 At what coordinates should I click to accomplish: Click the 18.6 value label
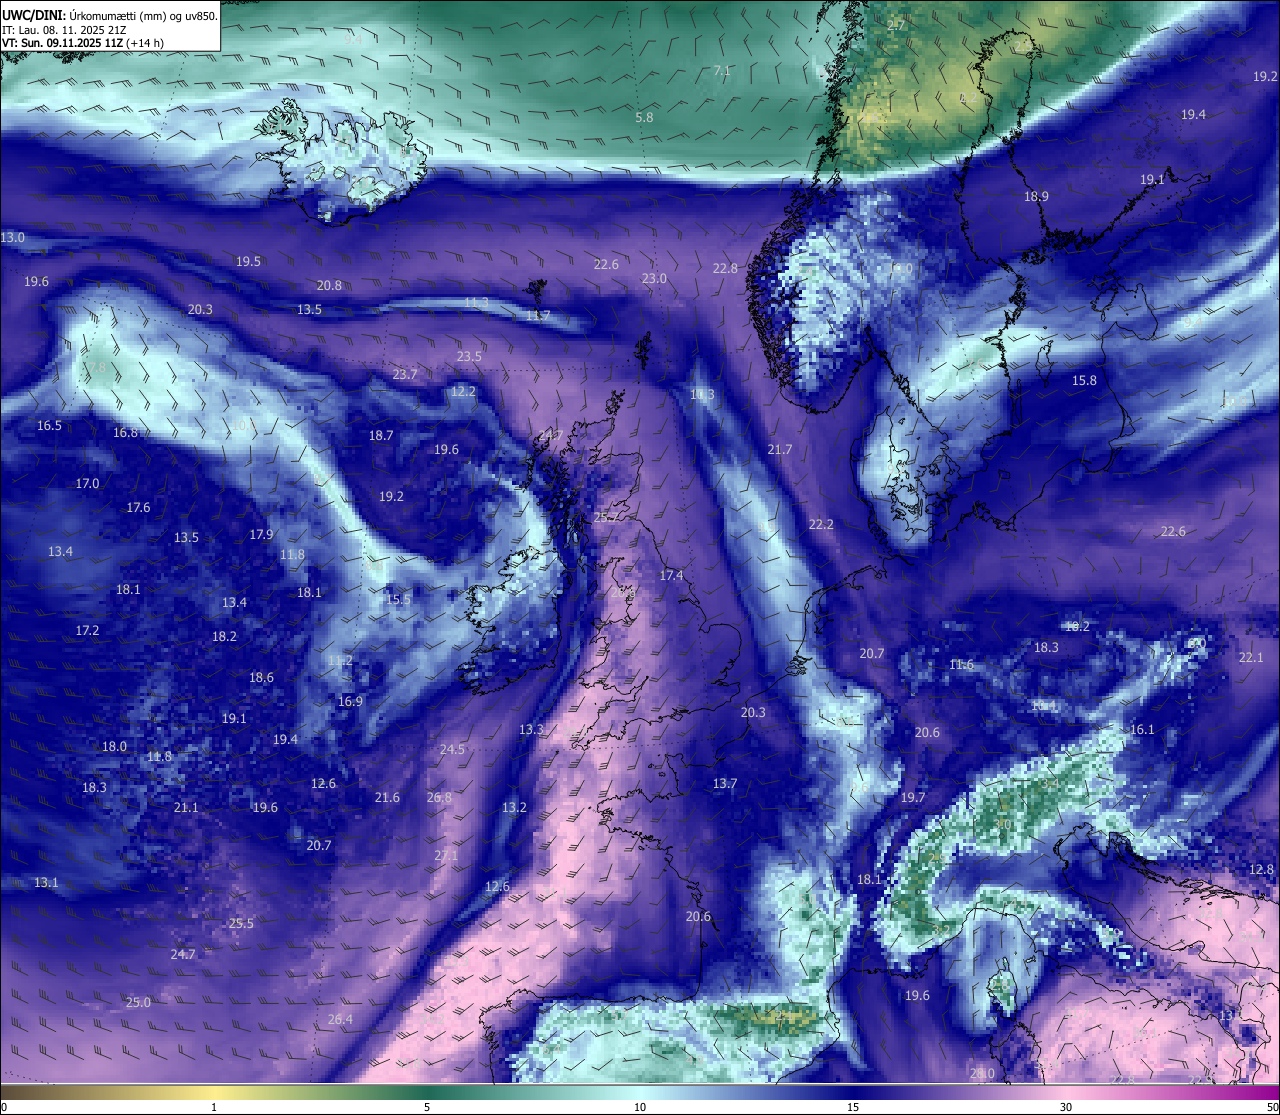click(261, 677)
